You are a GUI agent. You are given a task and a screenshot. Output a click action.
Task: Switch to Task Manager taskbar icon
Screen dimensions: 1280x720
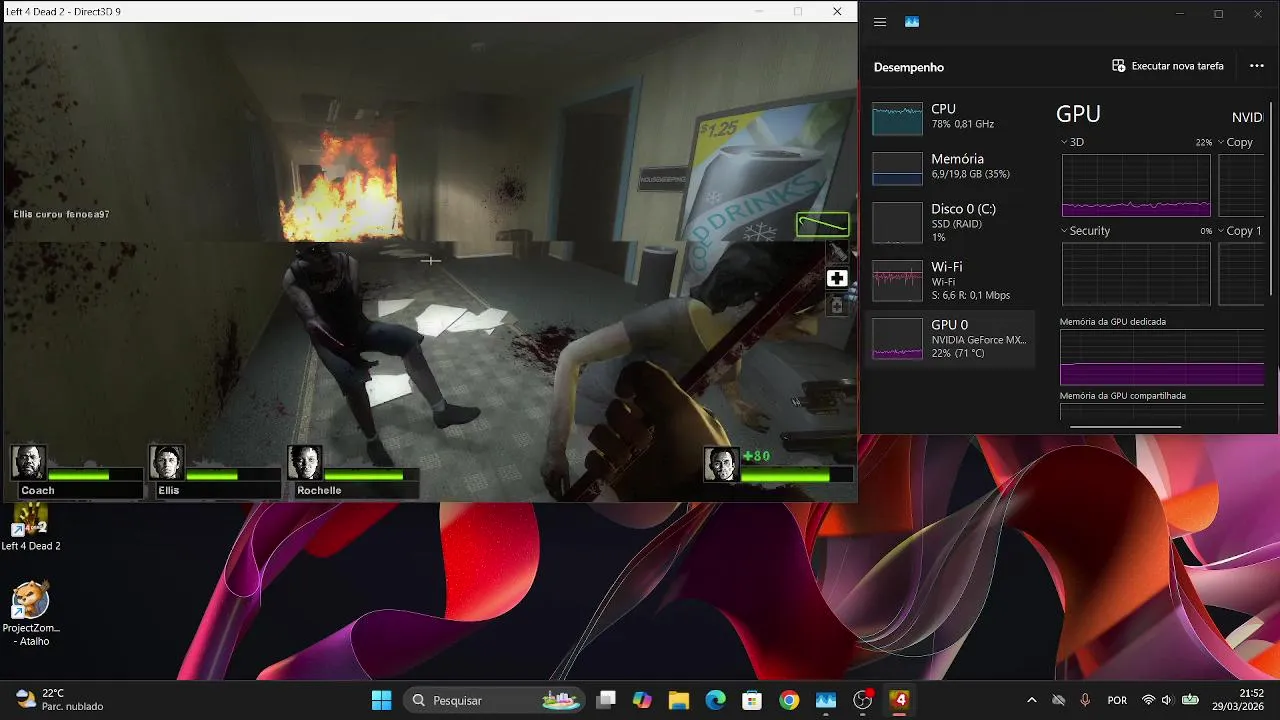(826, 700)
